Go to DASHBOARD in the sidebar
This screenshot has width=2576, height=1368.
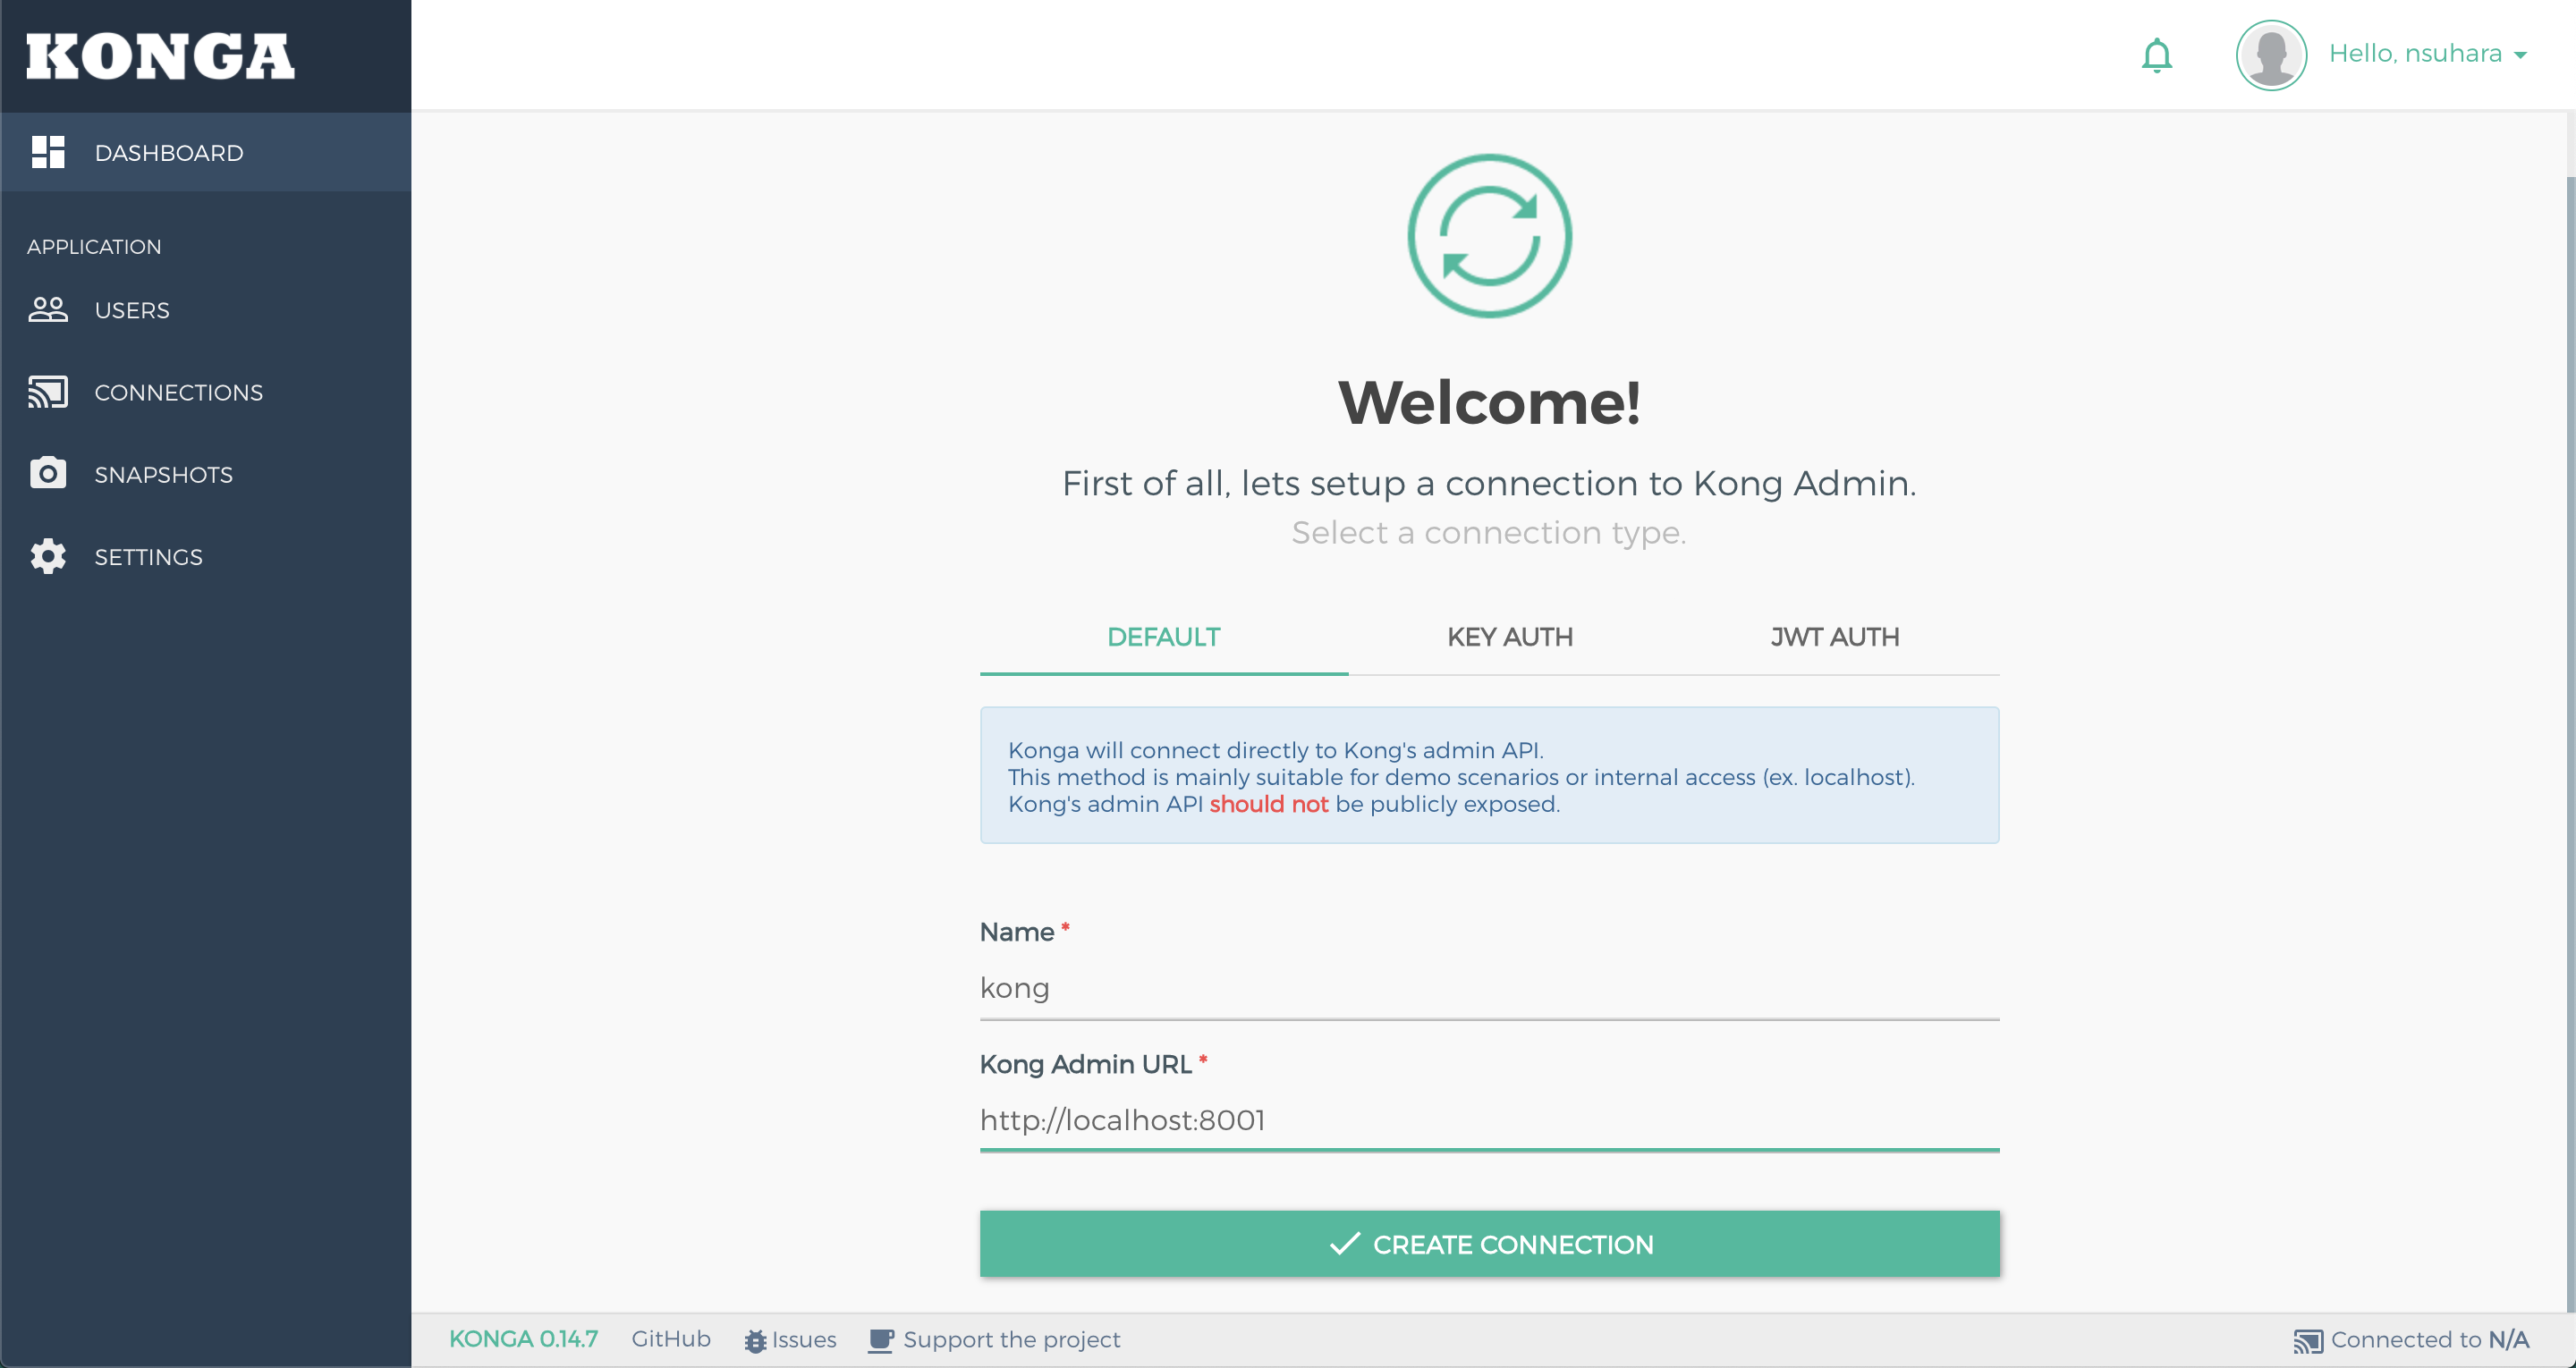[206, 152]
